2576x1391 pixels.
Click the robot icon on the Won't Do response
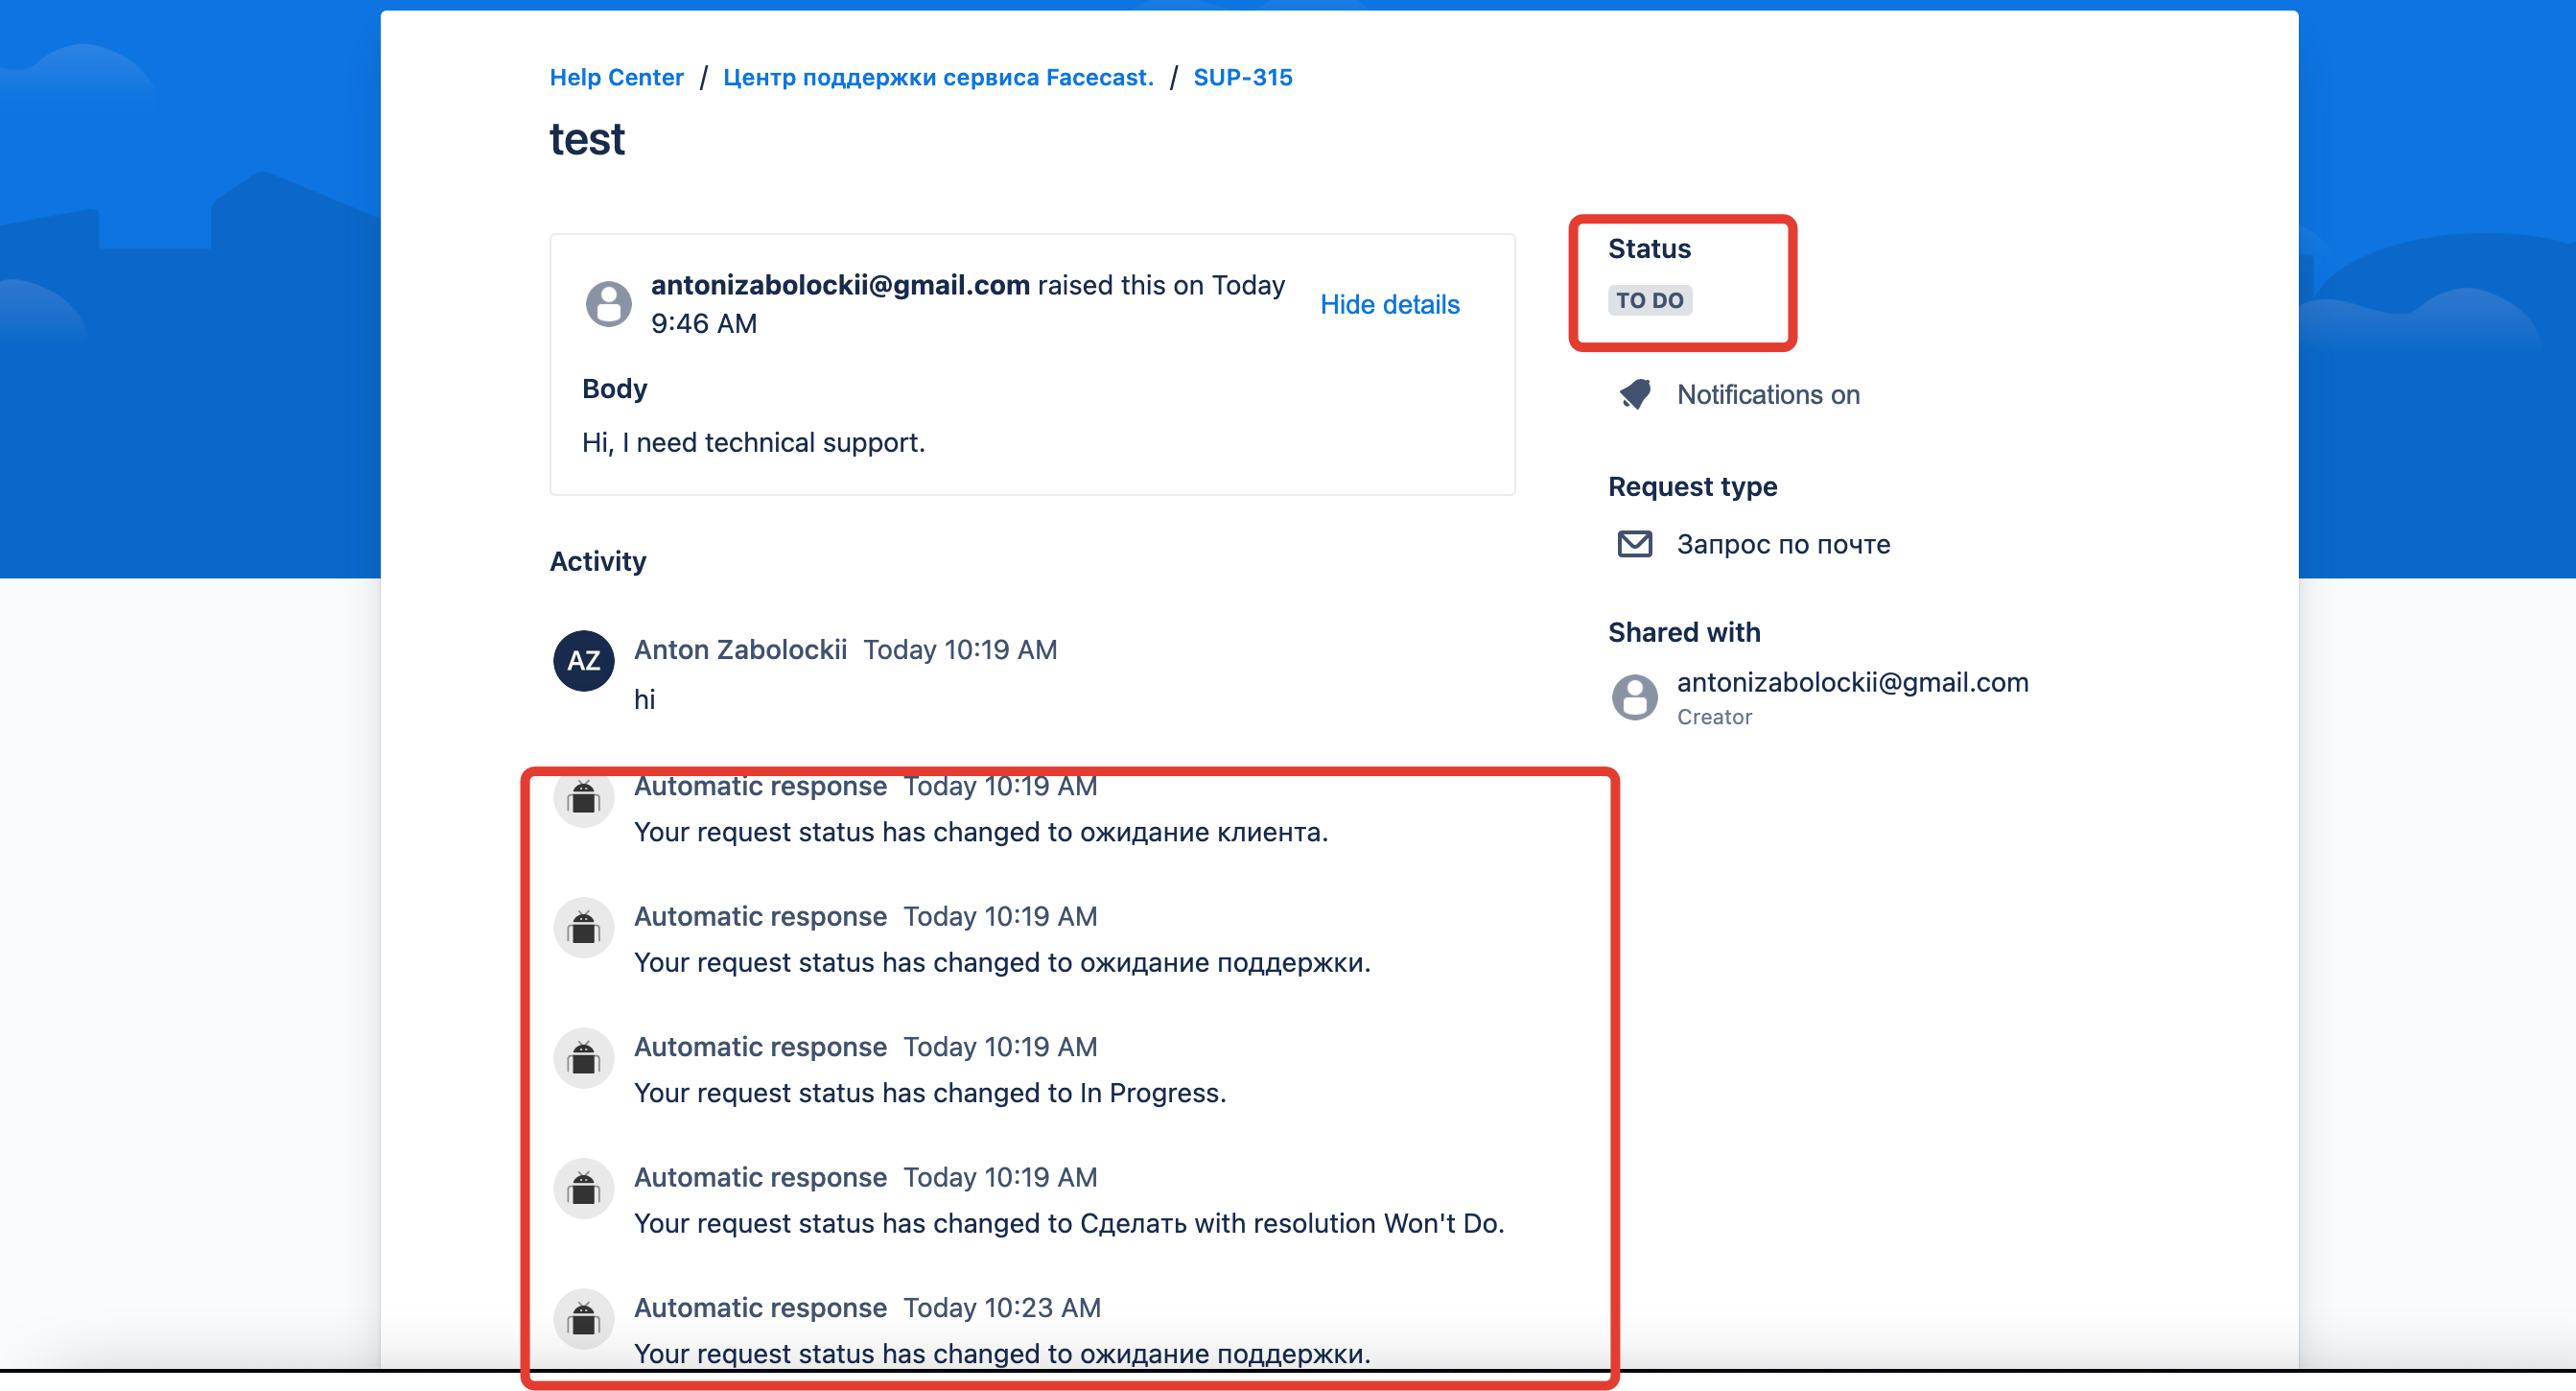tap(583, 1188)
